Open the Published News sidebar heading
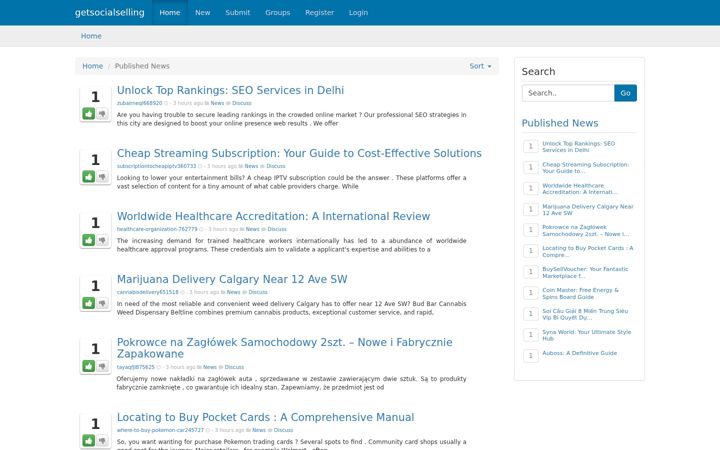The image size is (720, 450). pos(560,123)
